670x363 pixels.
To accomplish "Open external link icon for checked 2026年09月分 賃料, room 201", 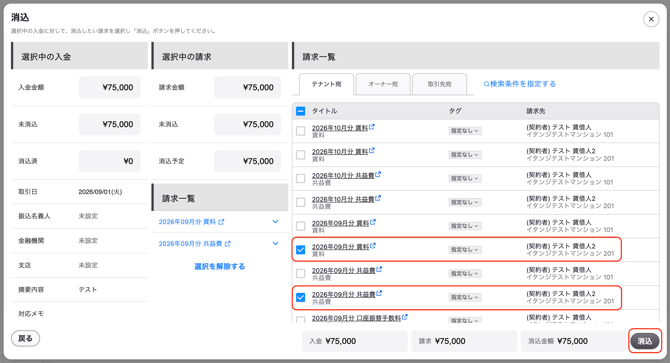I will point(373,246).
